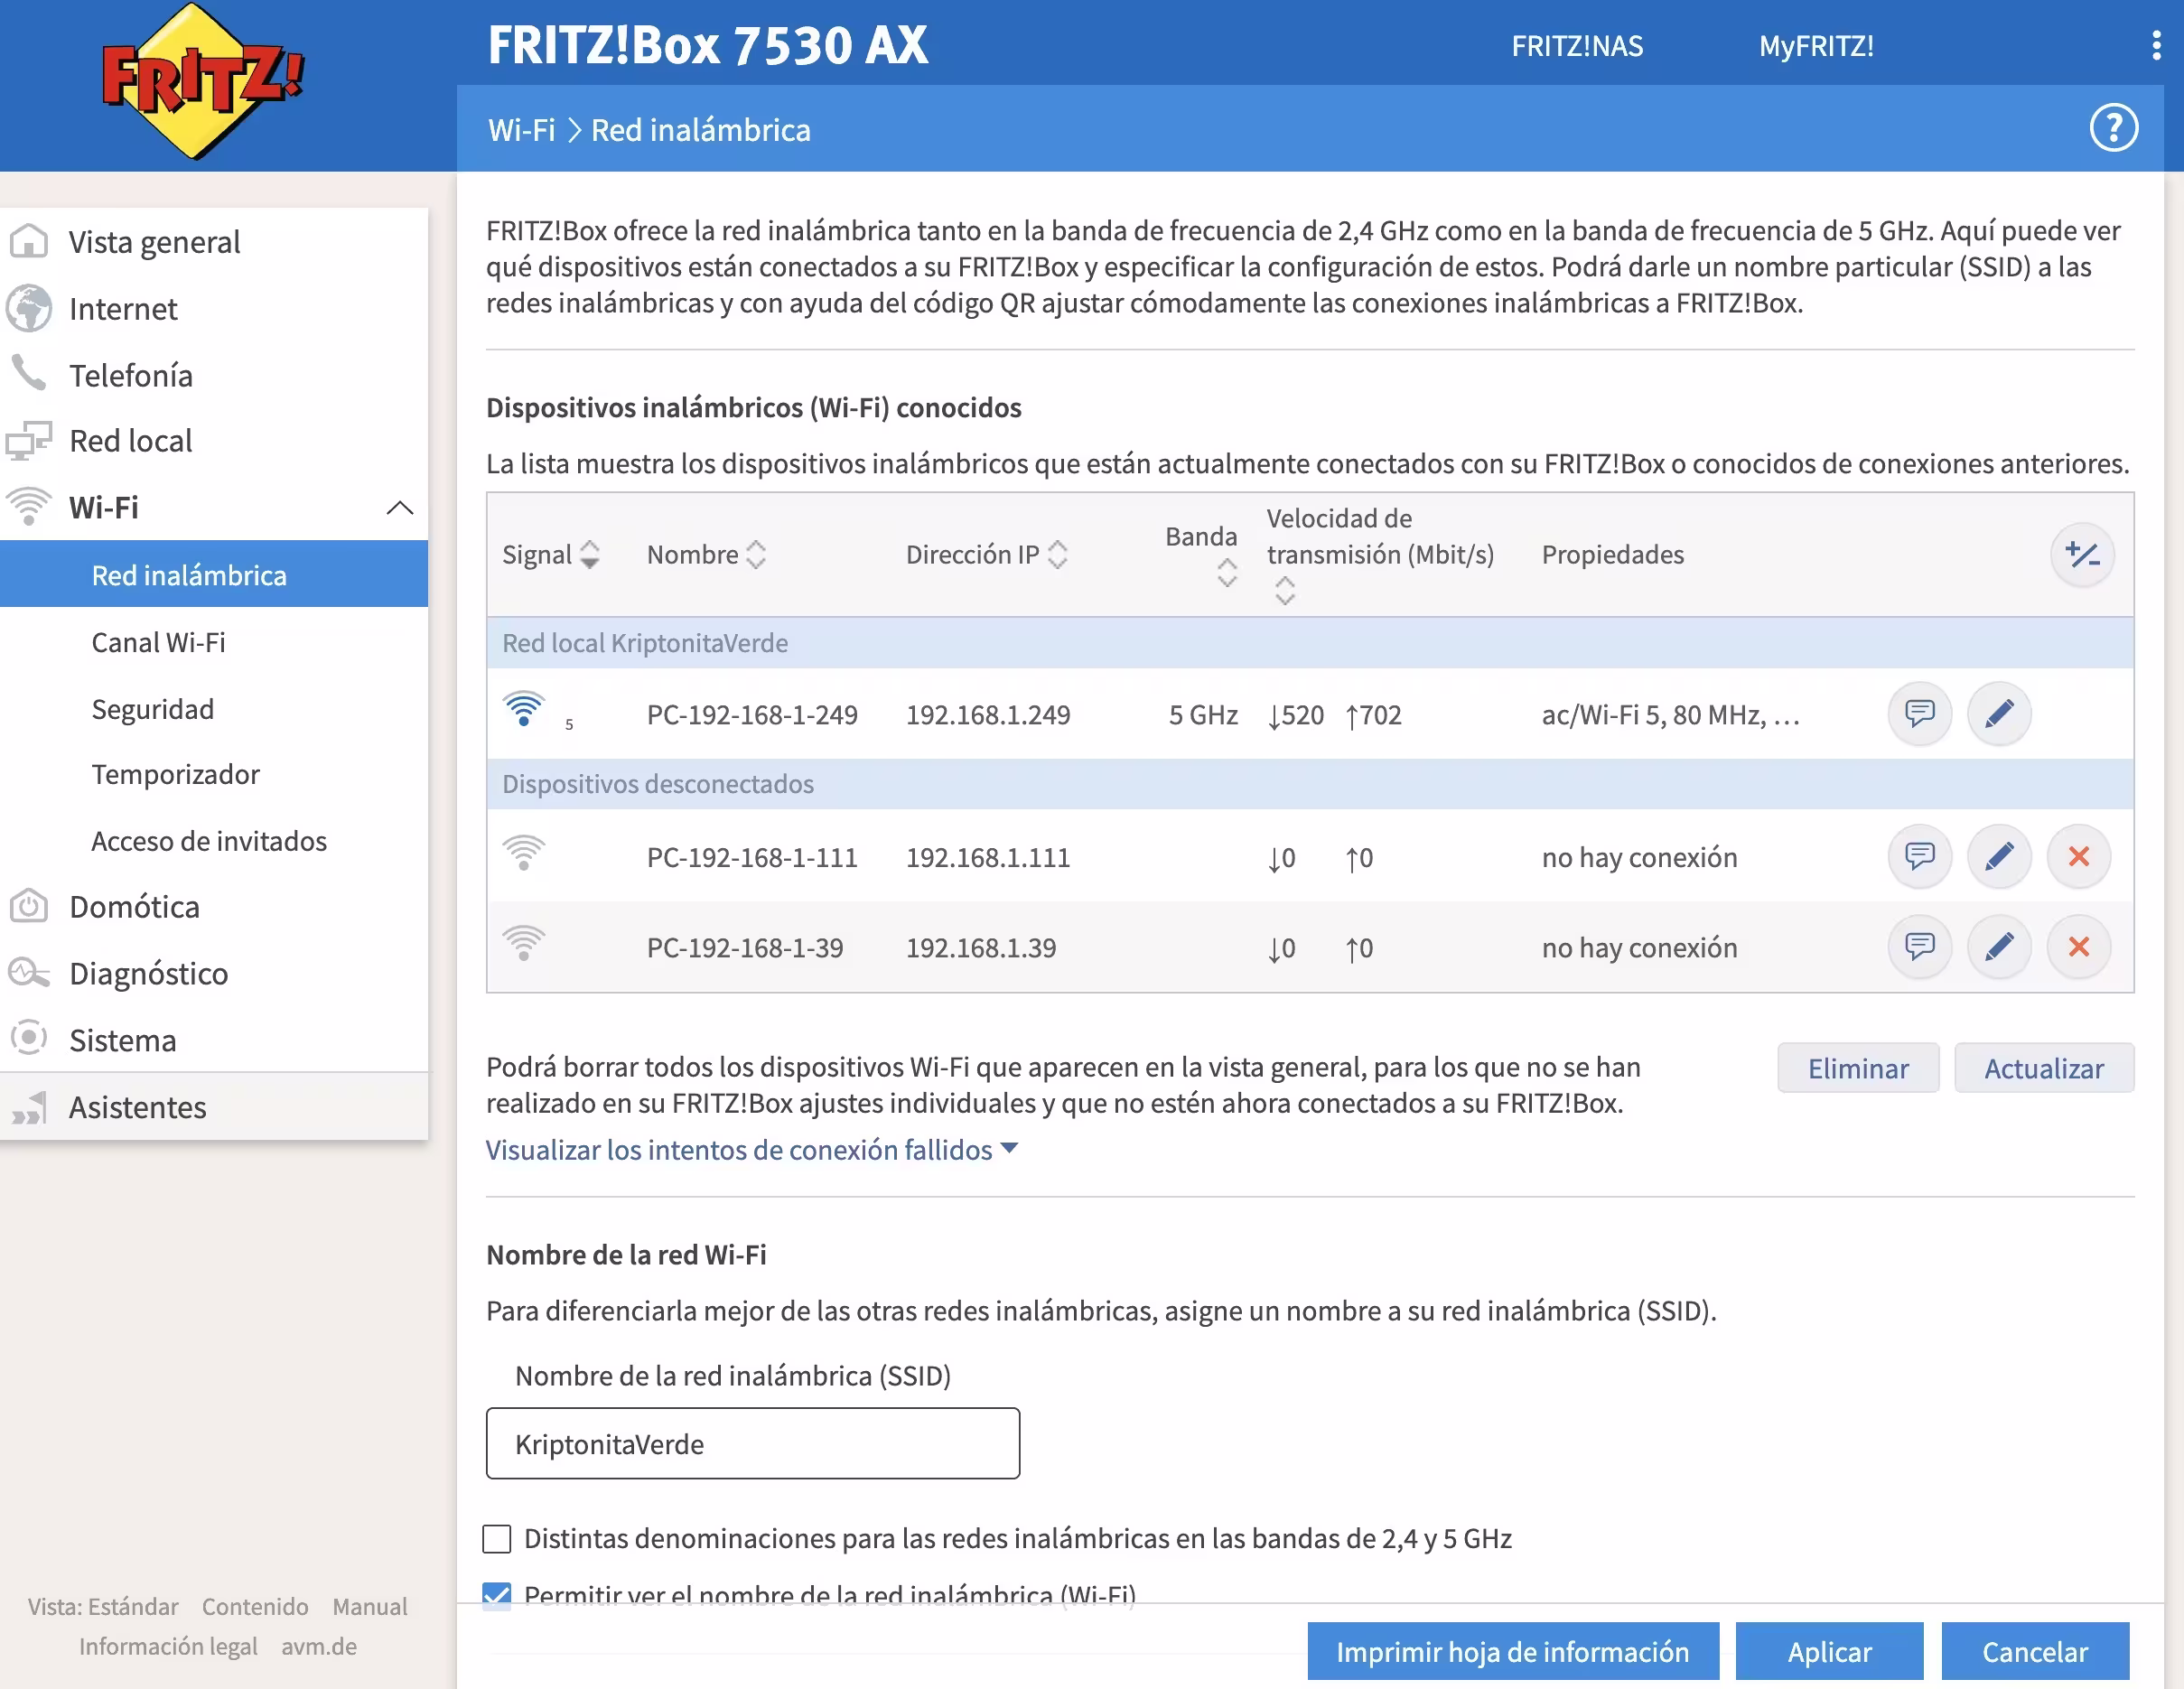Open Información legal footer link
Screen dimensions: 2184x1689
tap(168, 1646)
